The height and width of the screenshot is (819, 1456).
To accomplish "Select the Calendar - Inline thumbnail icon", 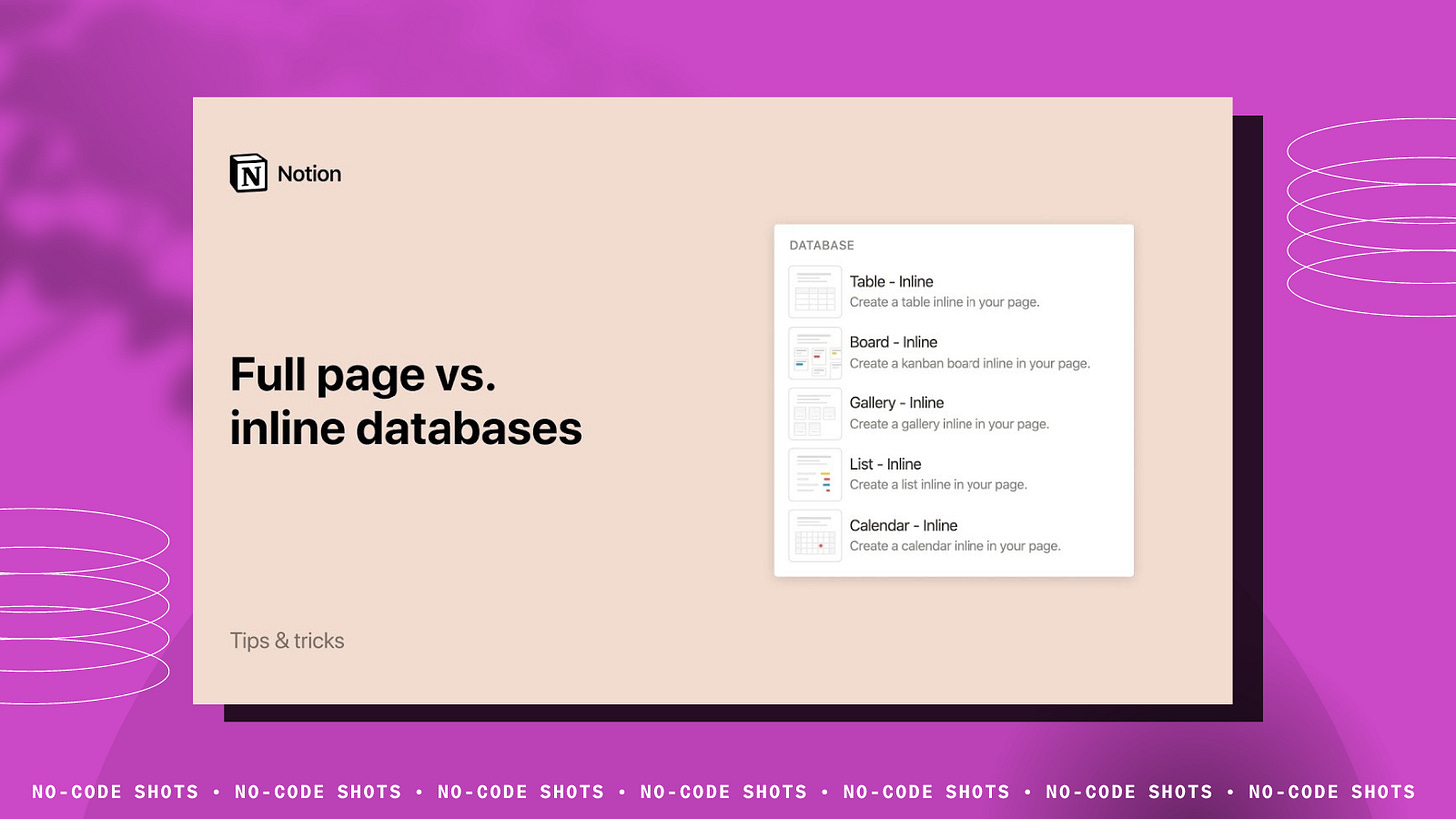I will pyautogui.click(x=815, y=536).
